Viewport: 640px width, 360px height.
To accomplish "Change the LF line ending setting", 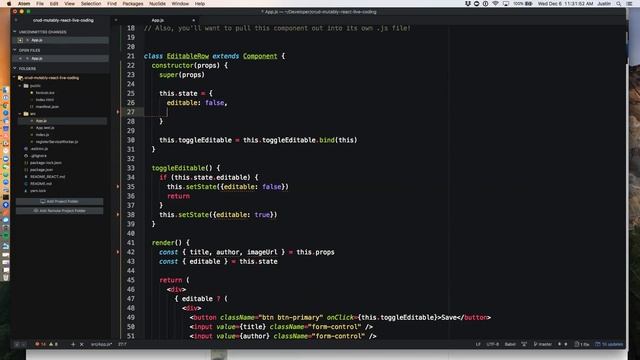I will [478, 344].
